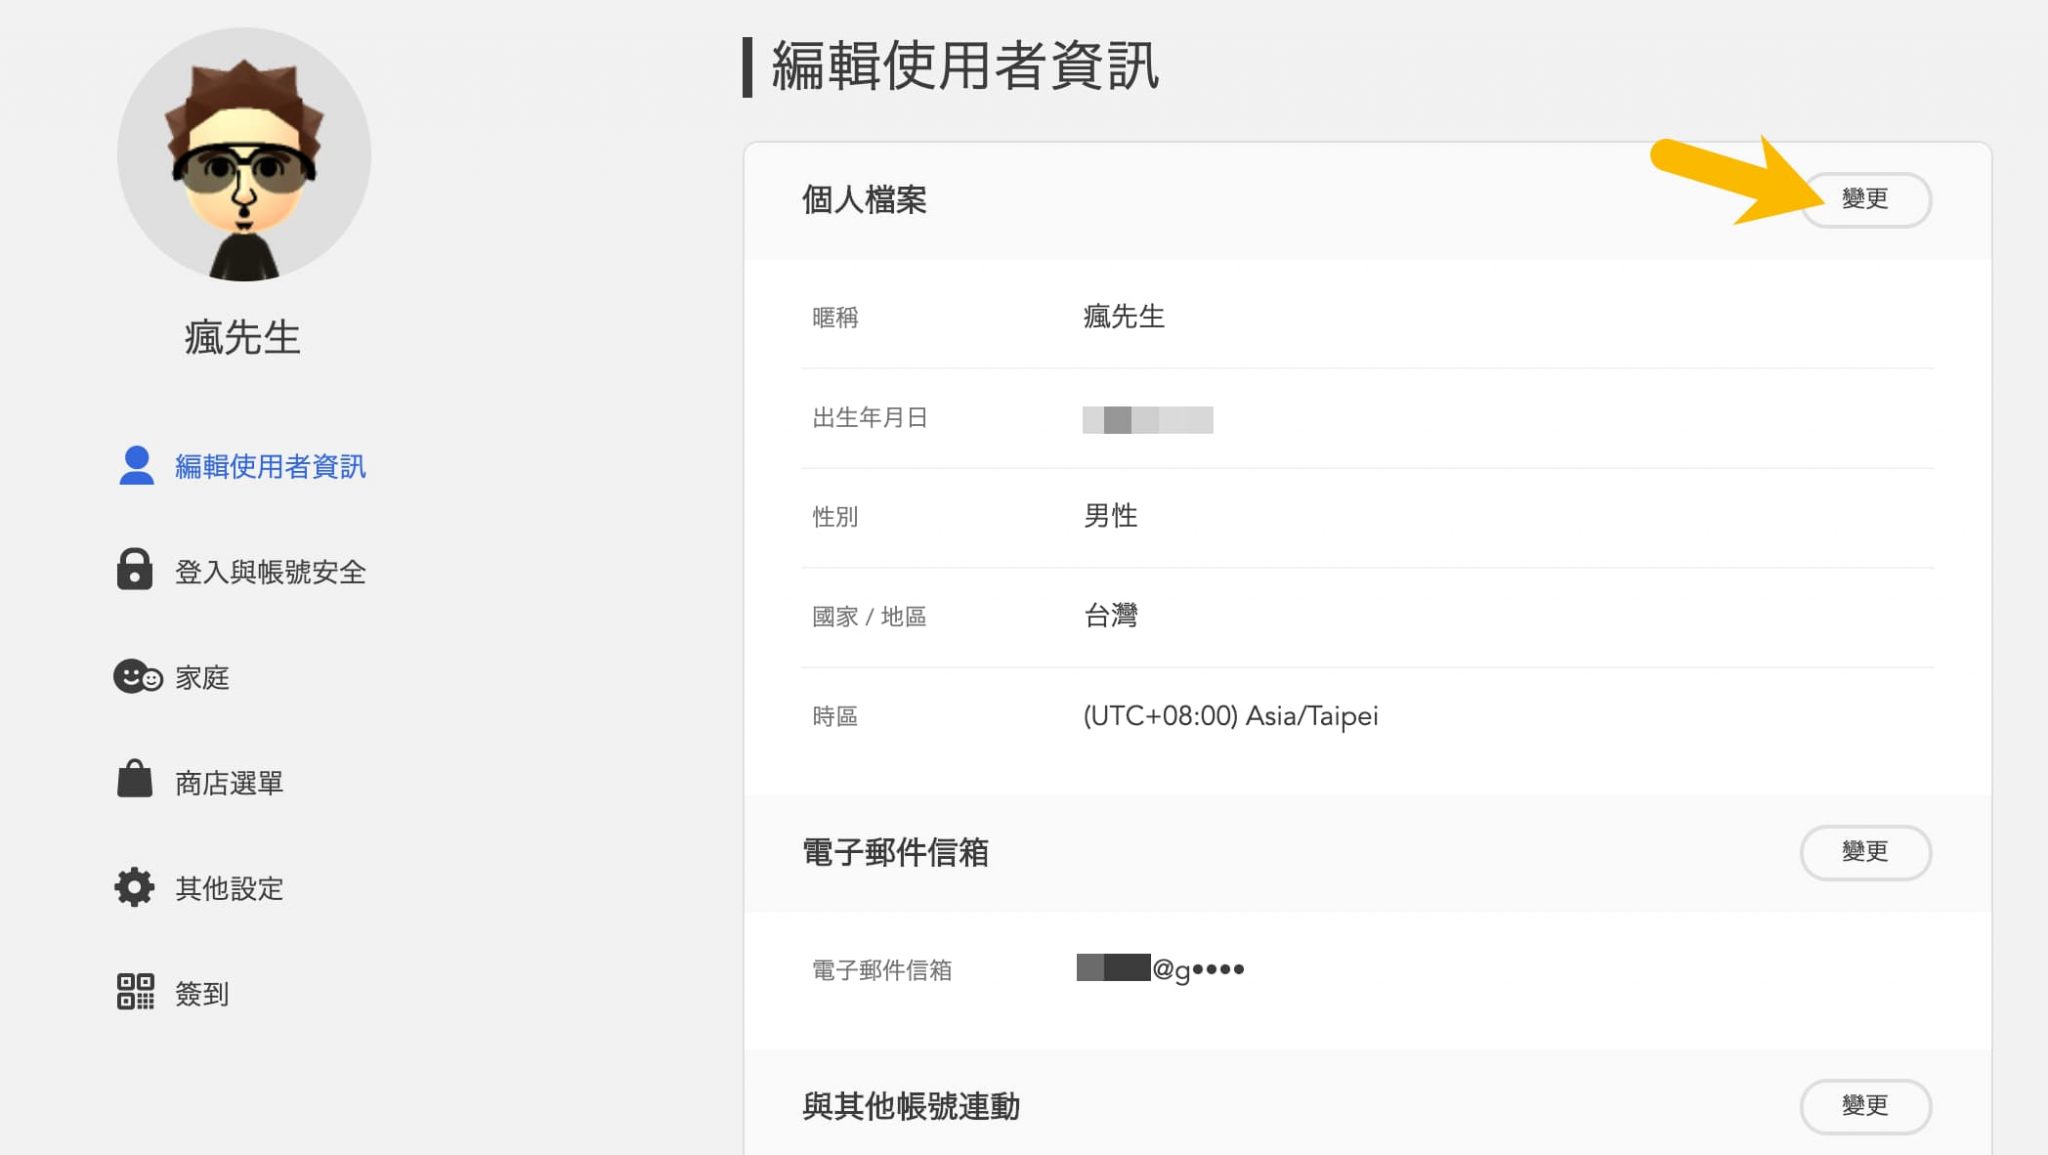This screenshot has width=2048, height=1155.
Task: Open 簽到 check-in menu item
Action: [x=202, y=994]
